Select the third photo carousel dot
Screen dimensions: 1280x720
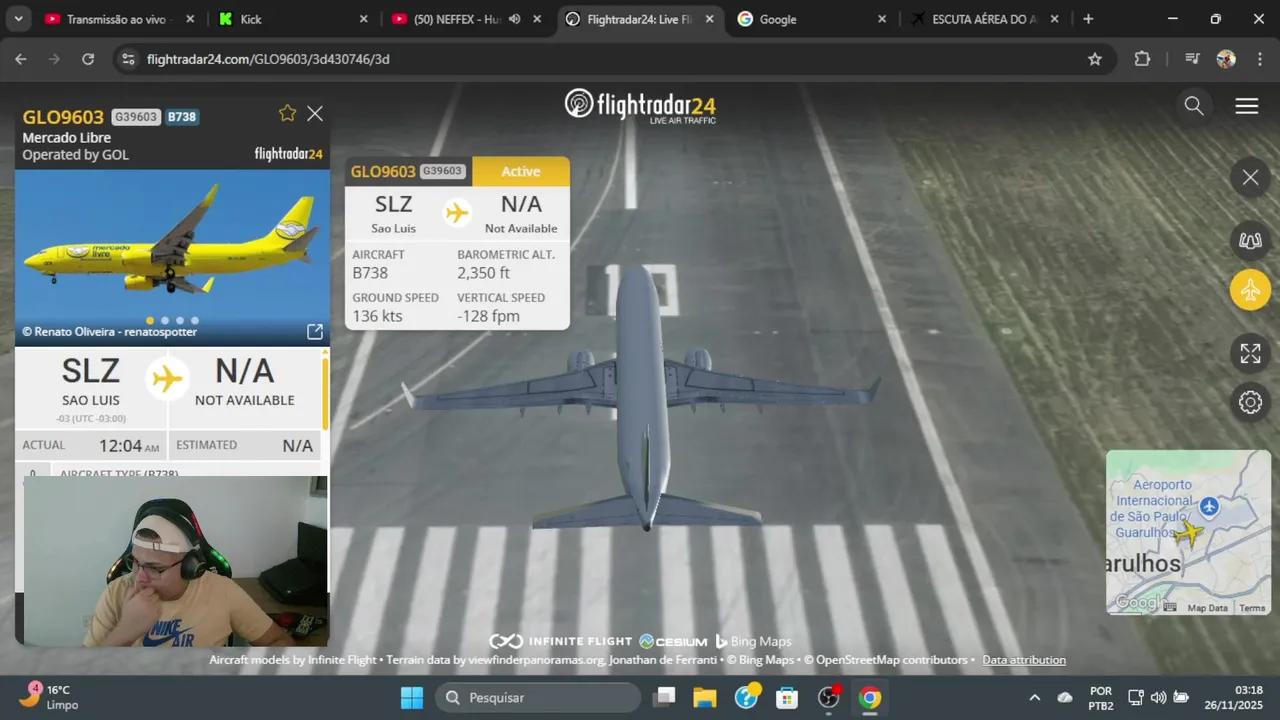180,321
